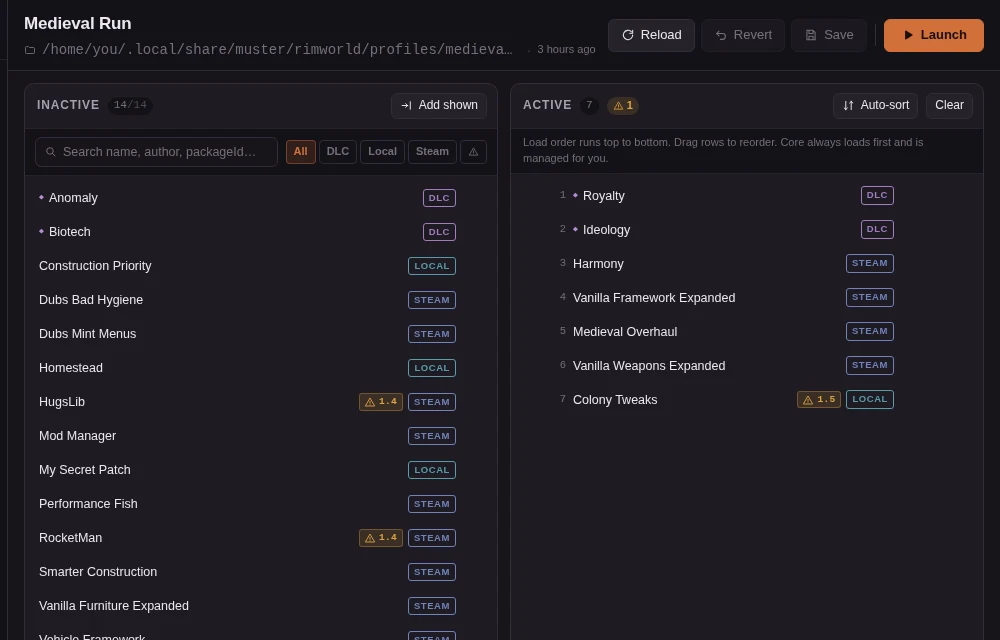
Task: Click the STEAM badge on Dubs Mint Menus
Action: coord(432,333)
